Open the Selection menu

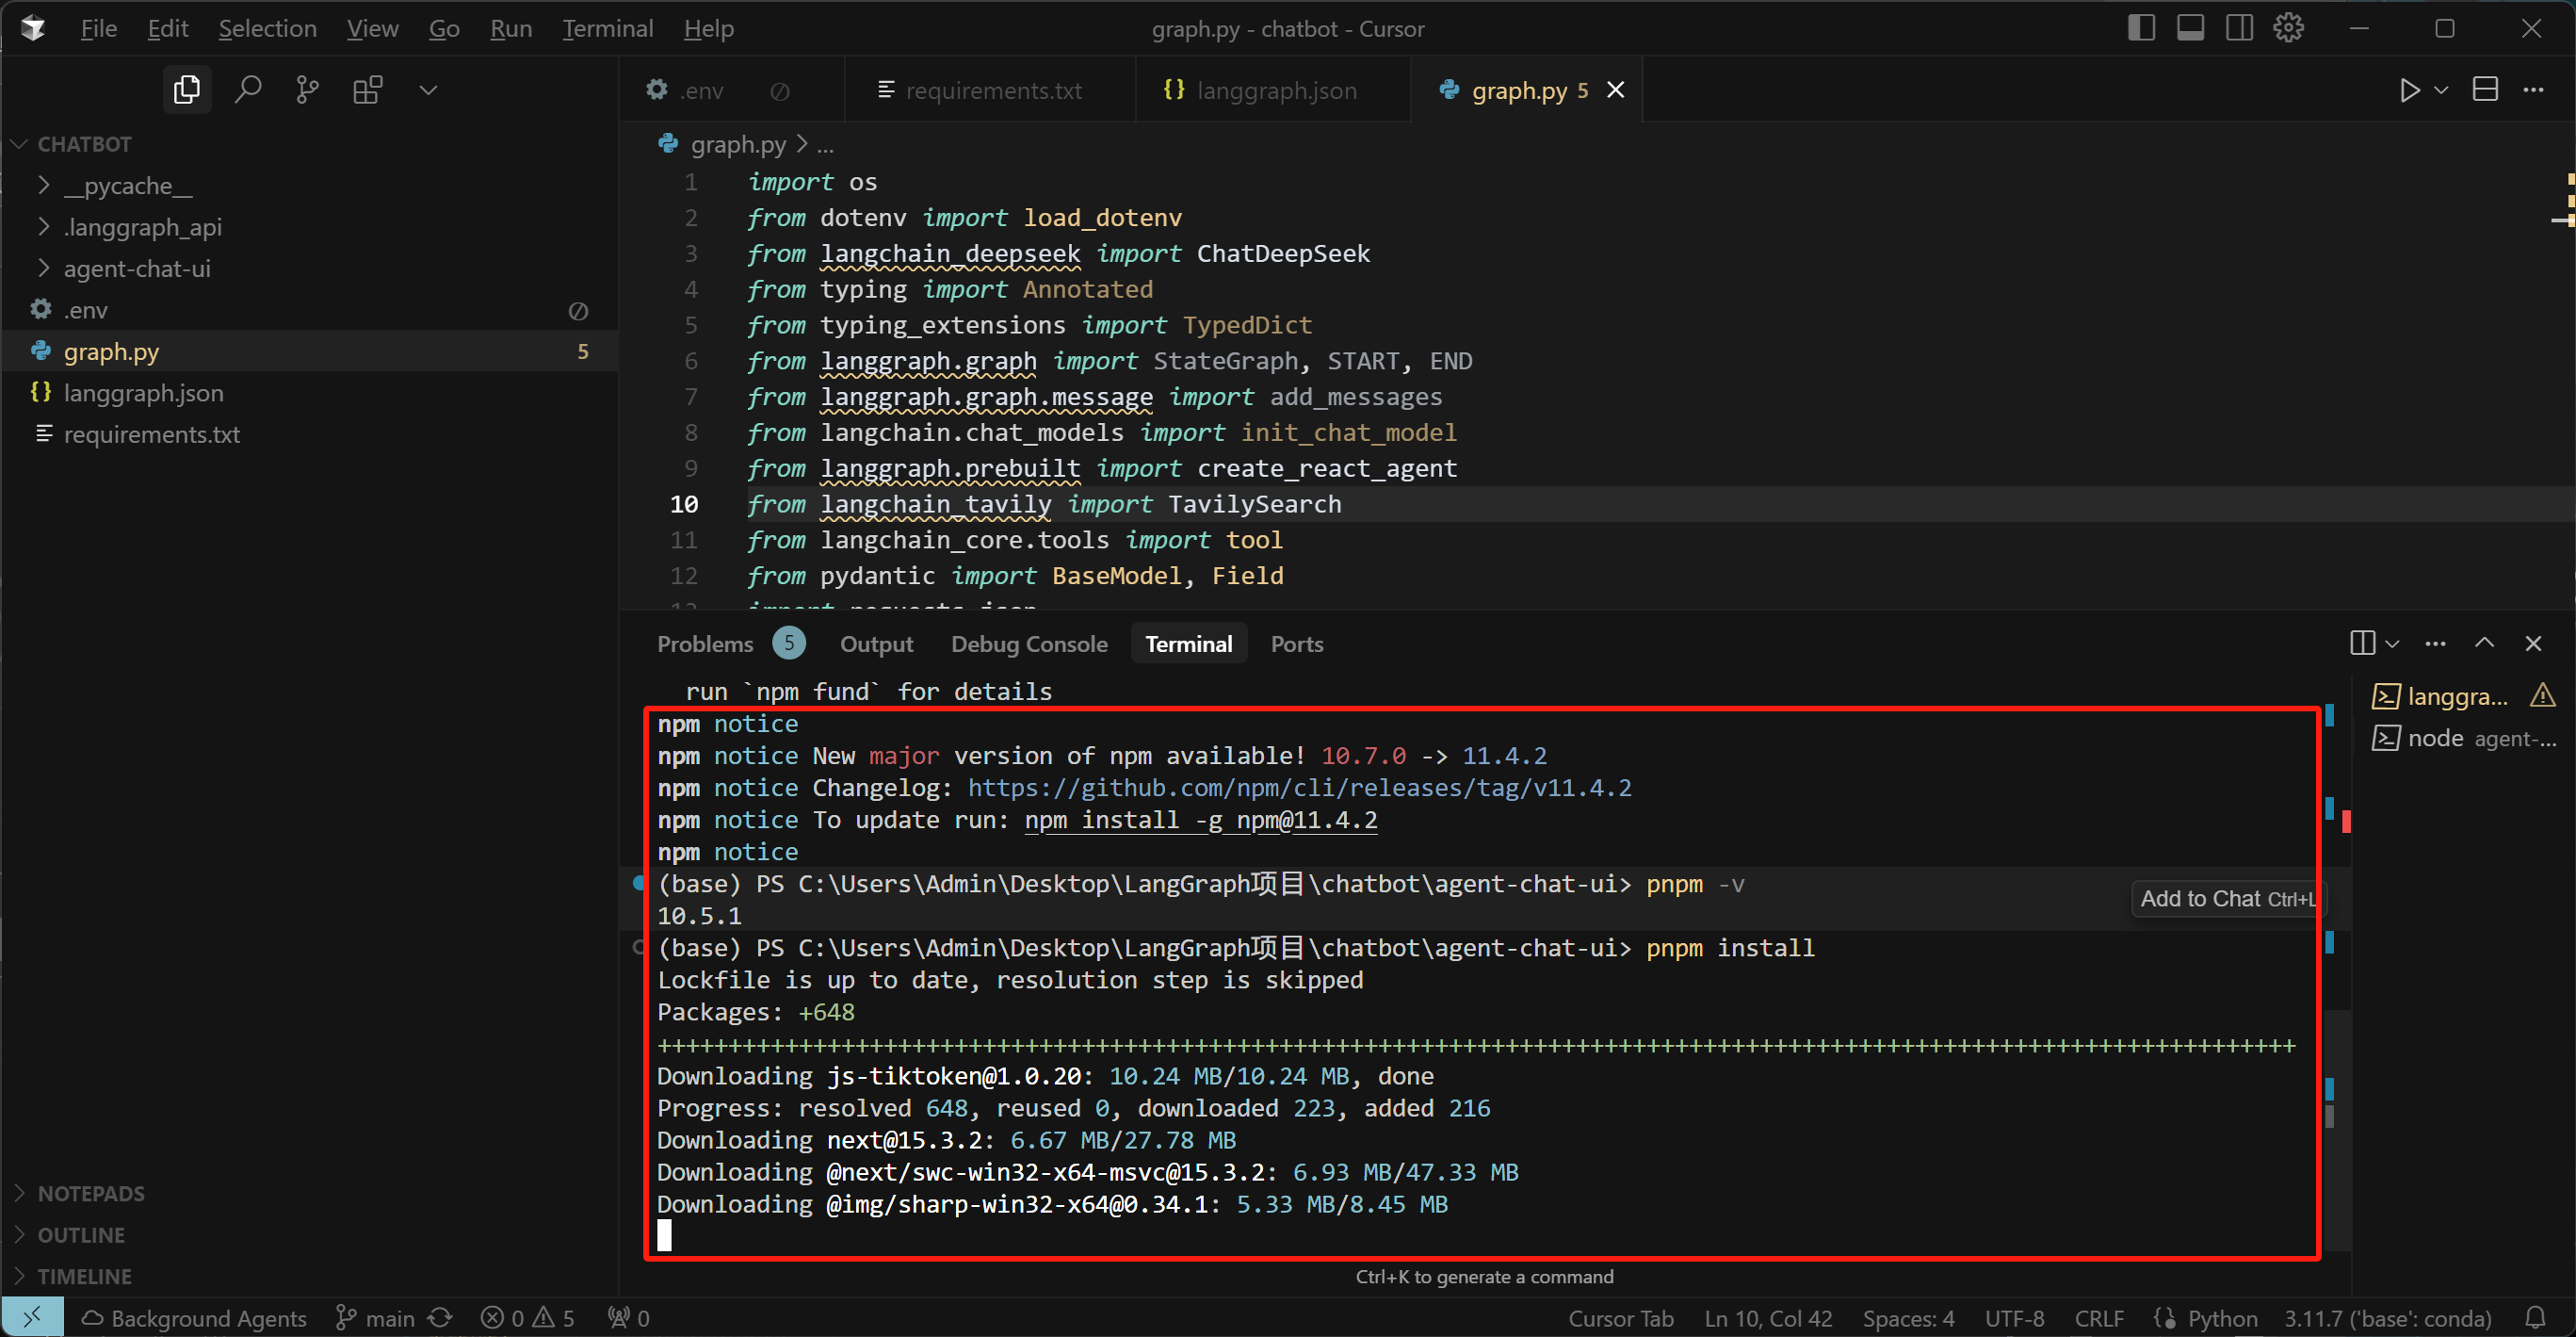[x=267, y=28]
